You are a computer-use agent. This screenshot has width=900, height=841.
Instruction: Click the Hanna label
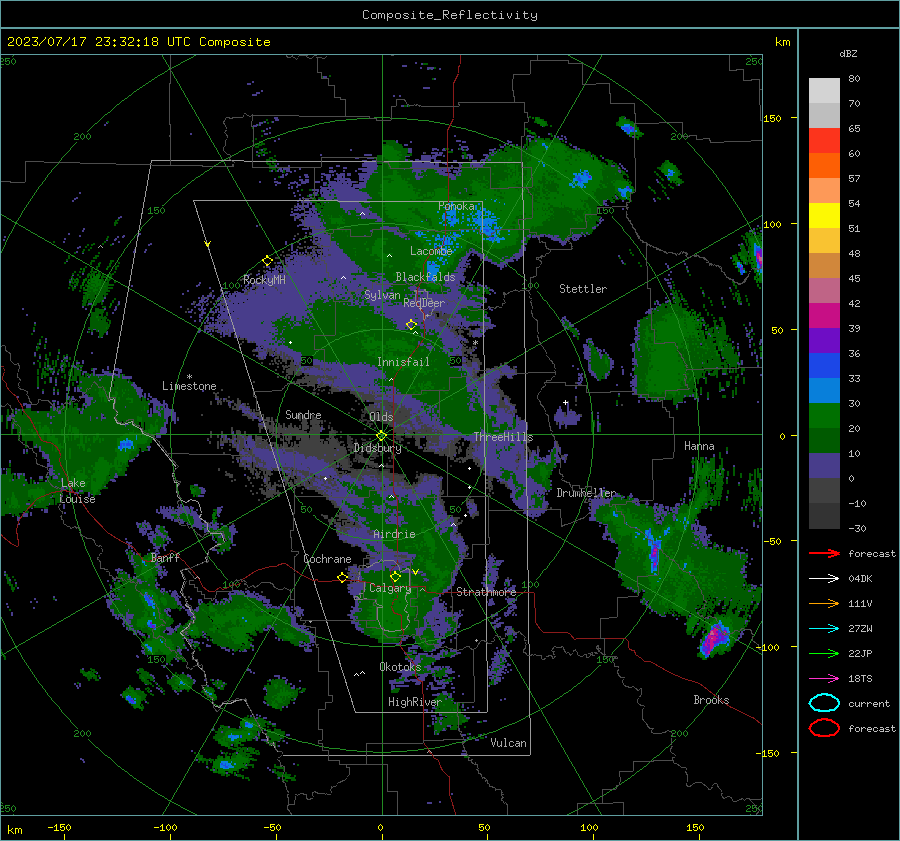tap(699, 445)
